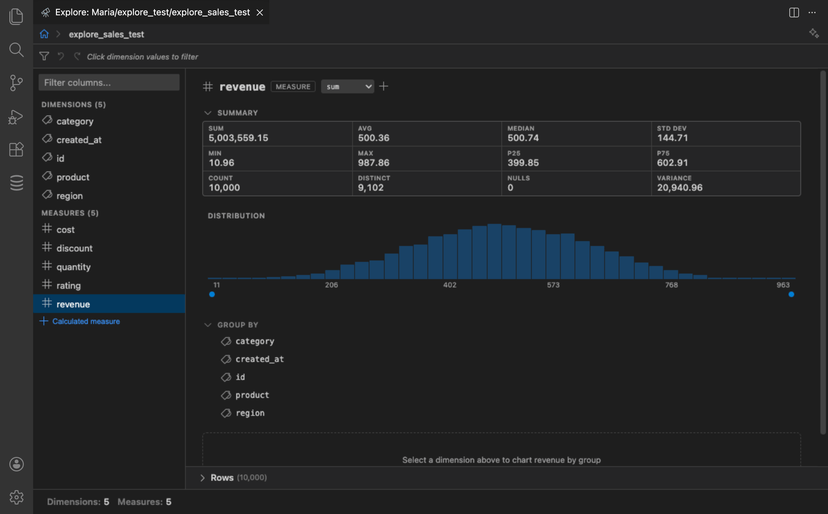
Task: Open the Manage gear icon
Action: [16, 497]
